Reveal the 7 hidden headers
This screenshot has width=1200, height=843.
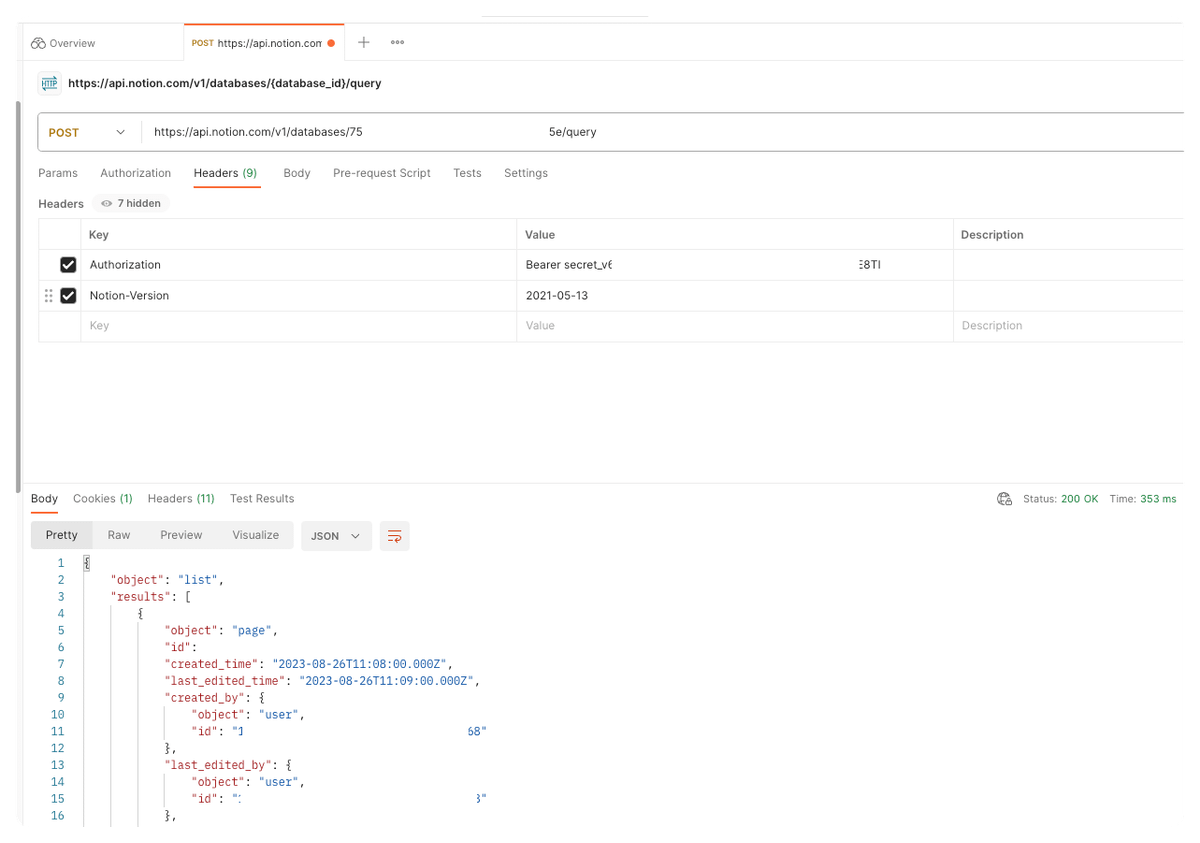pos(130,203)
